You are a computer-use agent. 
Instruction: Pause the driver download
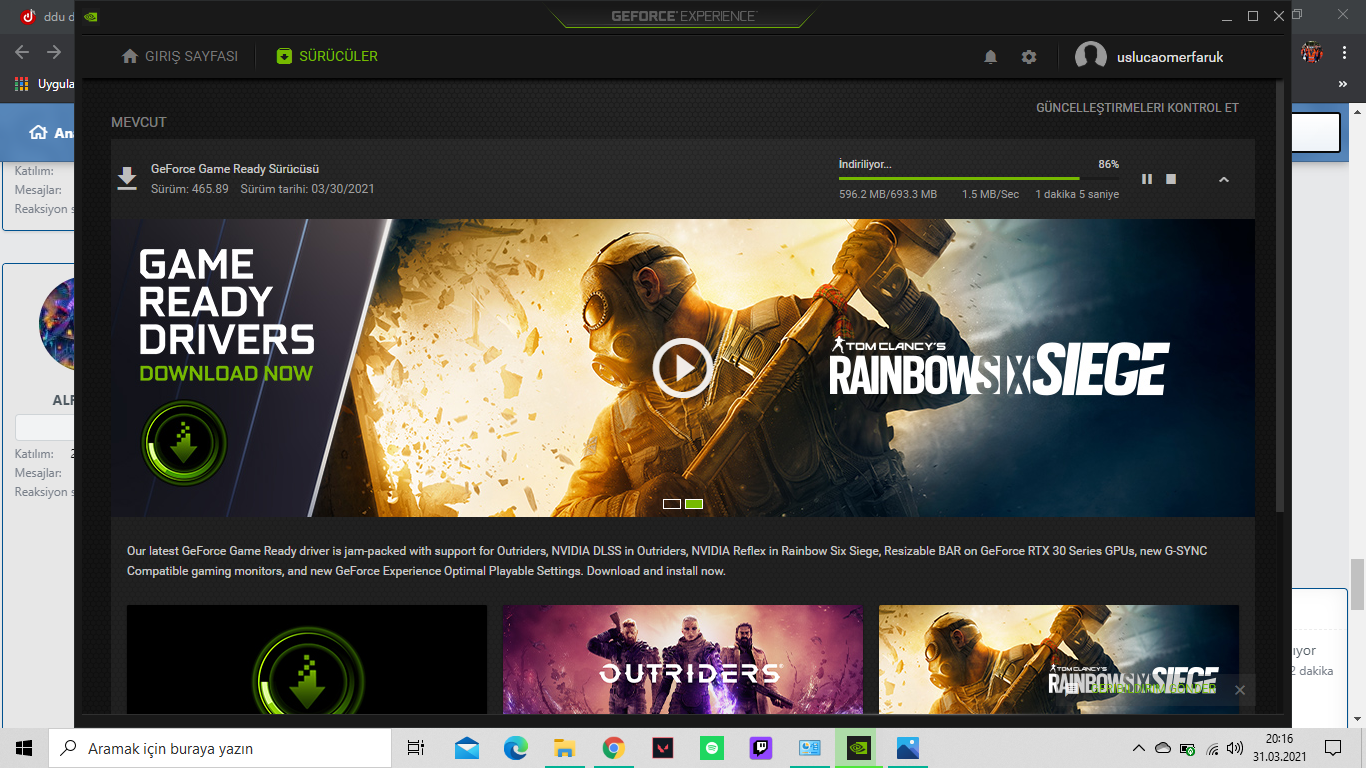tap(1147, 179)
